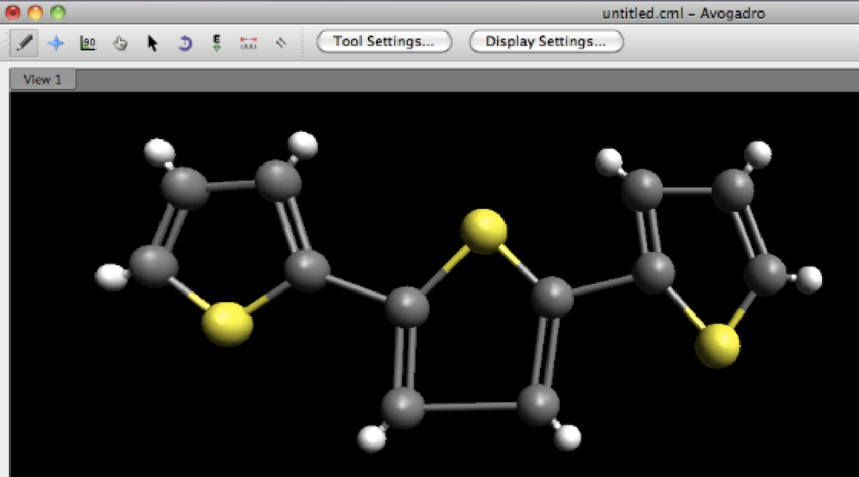Start the Auto Optimization tool (E icon)
This screenshot has width=859, height=477.
(x=216, y=43)
